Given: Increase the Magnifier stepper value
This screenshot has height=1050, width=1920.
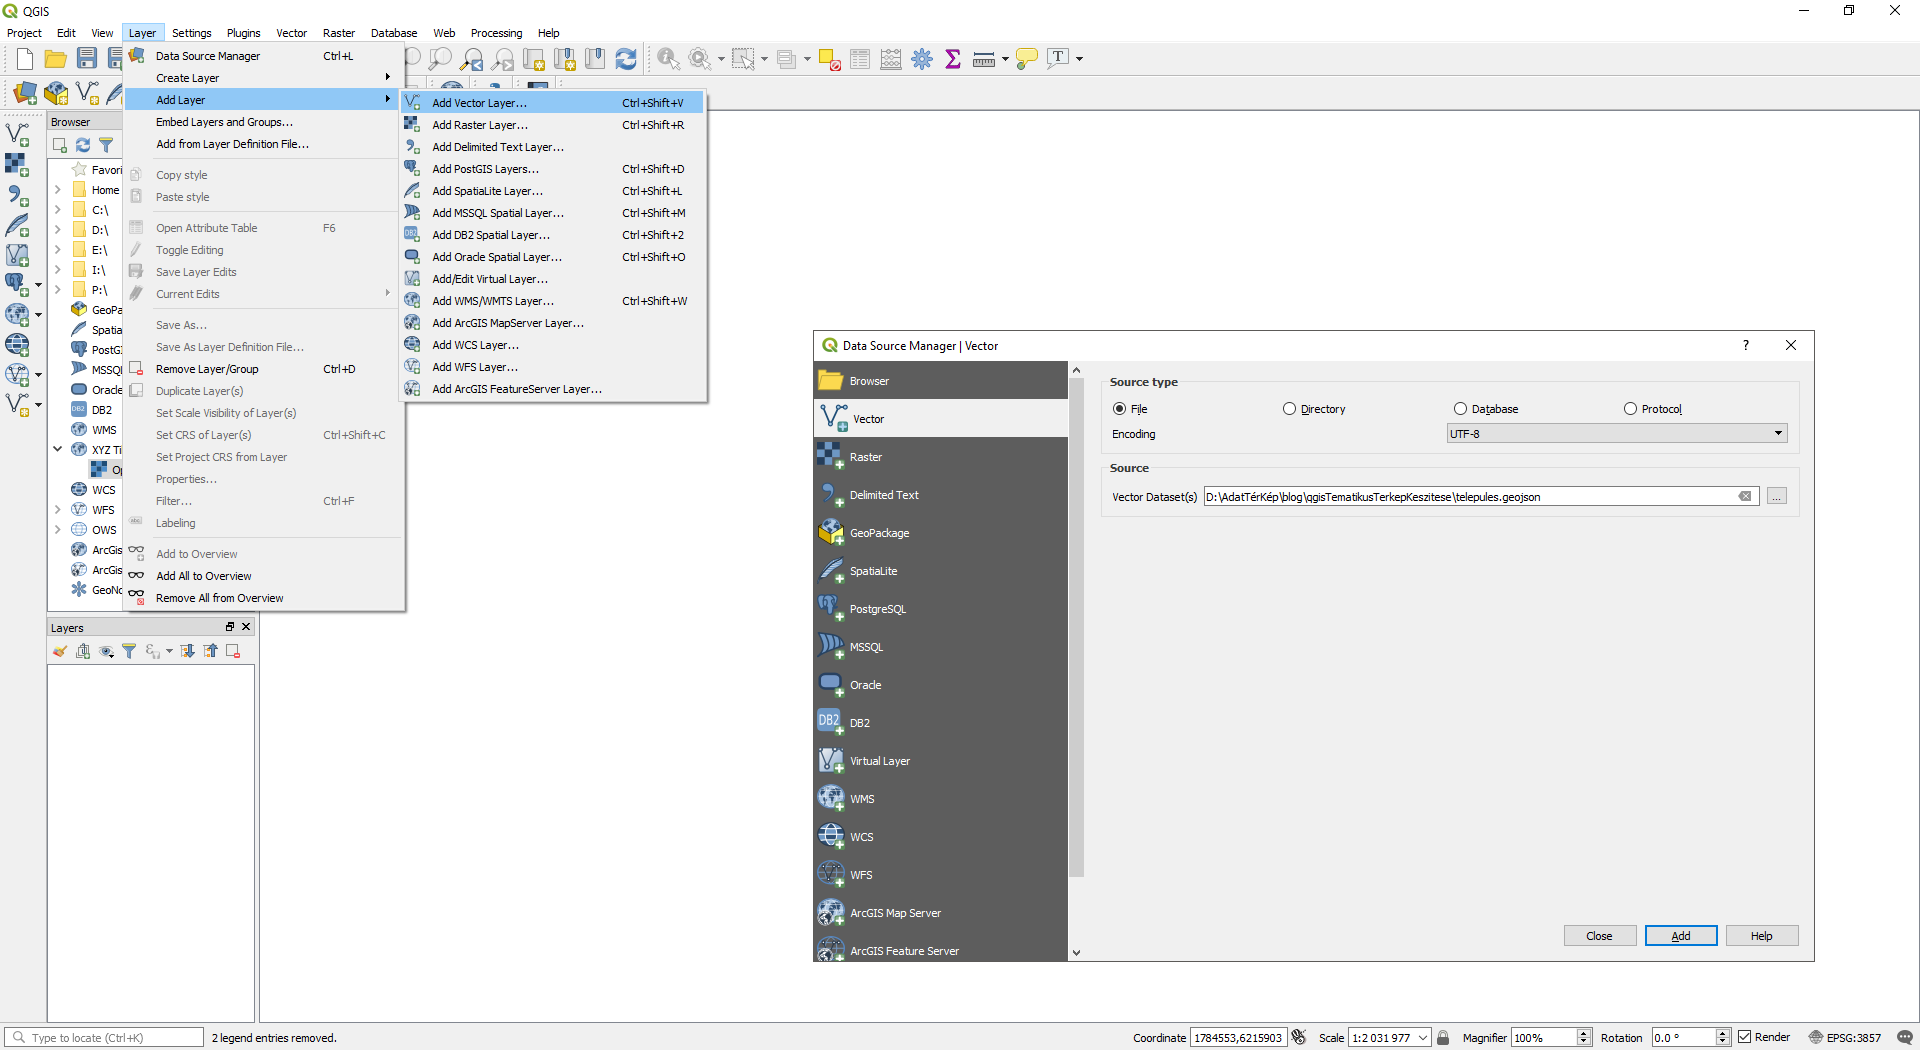Looking at the screenshot, I should pyautogui.click(x=1583, y=1033).
